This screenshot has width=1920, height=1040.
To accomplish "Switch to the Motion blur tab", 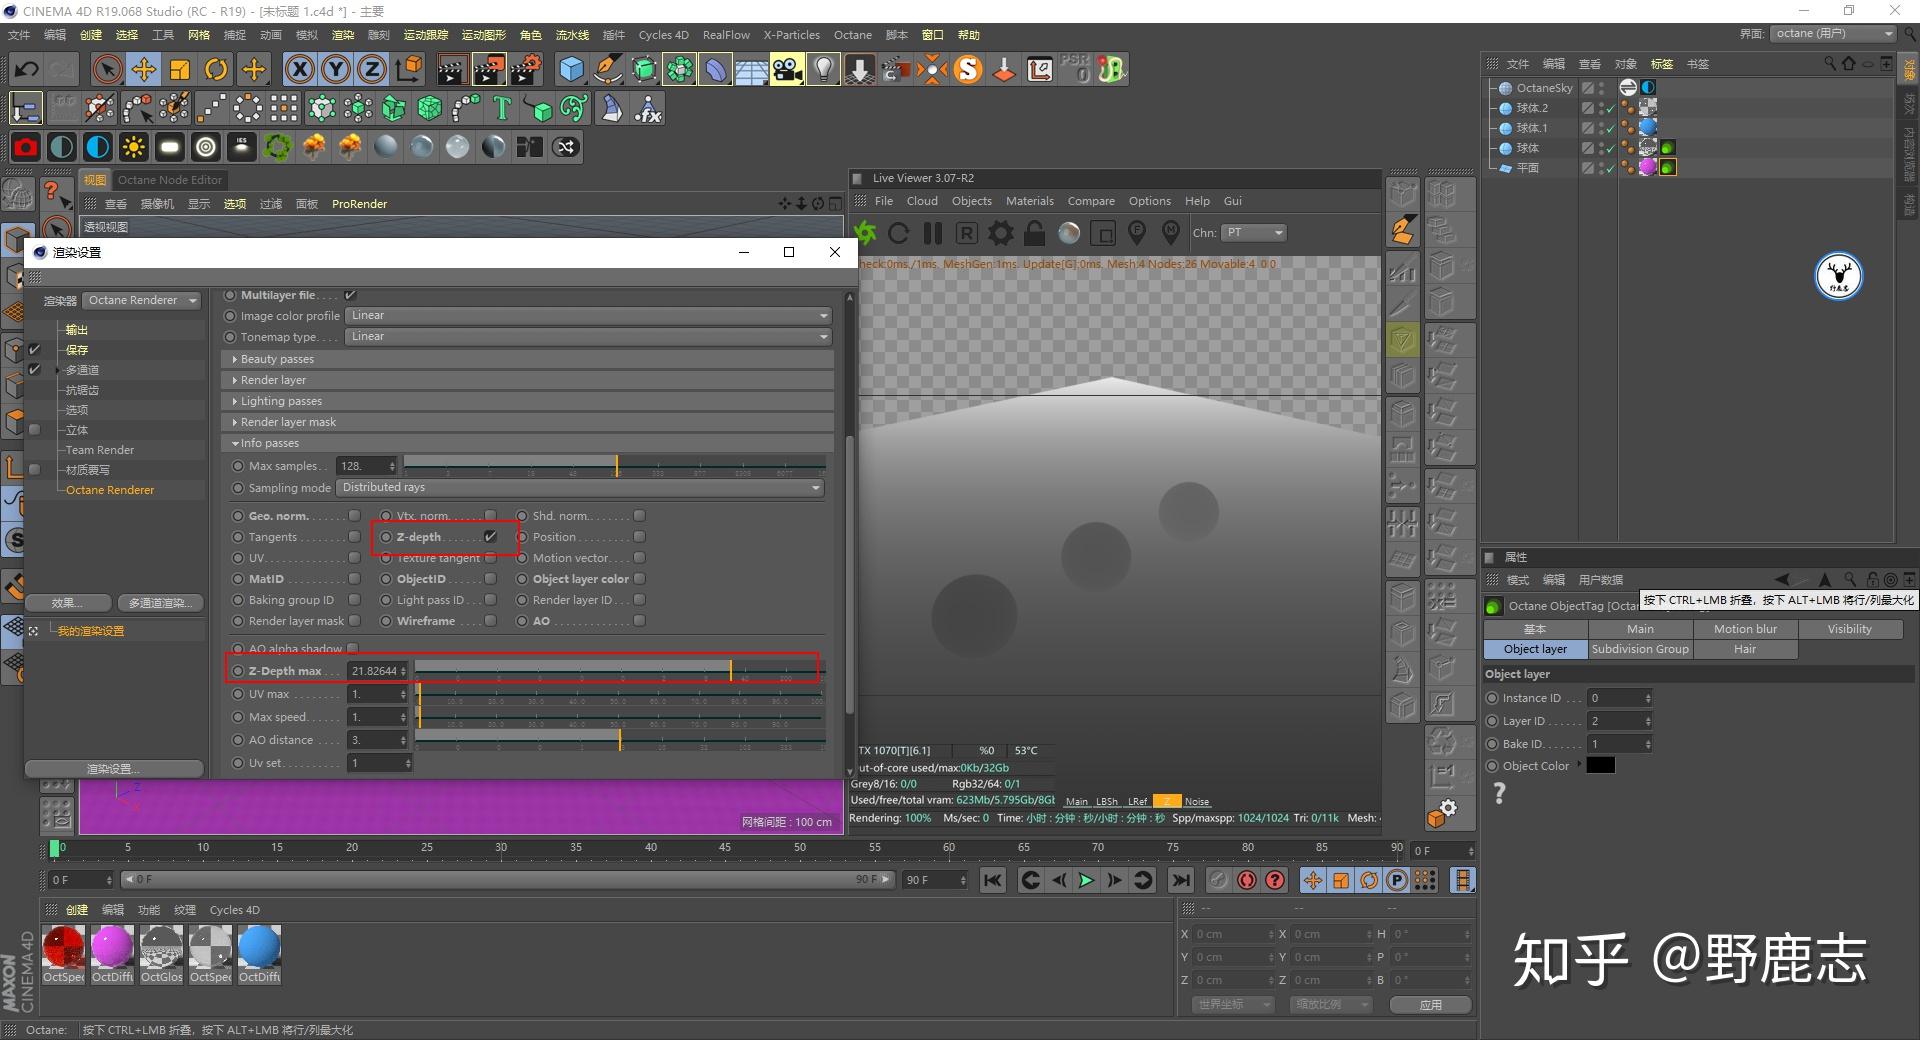I will point(1745,629).
